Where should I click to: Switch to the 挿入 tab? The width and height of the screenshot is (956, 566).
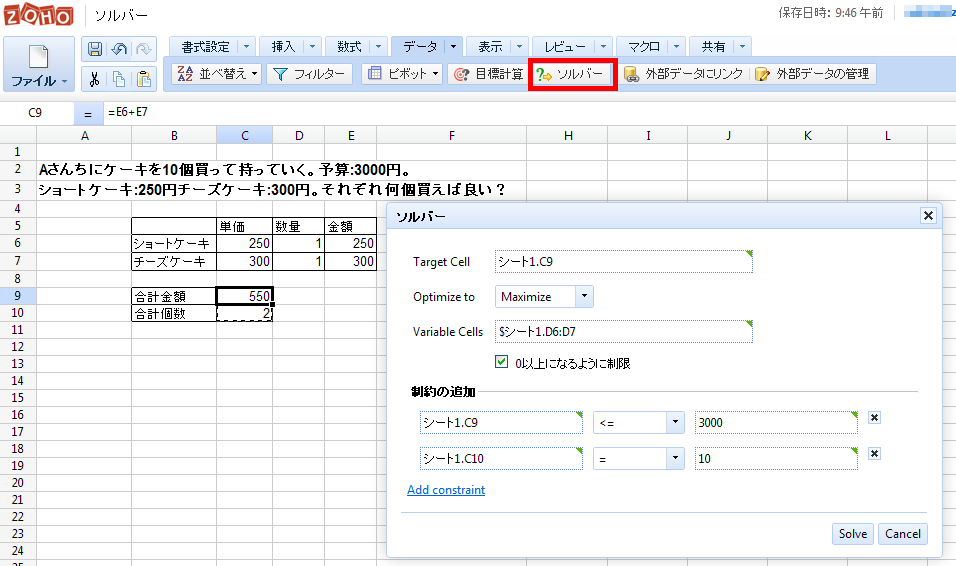(283, 46)
